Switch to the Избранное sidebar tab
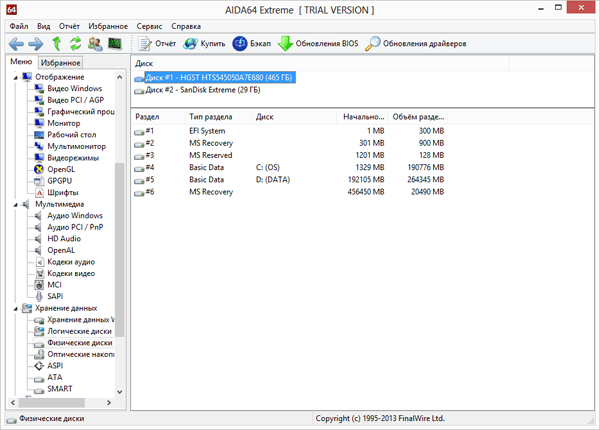Screen dimensions: 600x430 pos(60,63)
